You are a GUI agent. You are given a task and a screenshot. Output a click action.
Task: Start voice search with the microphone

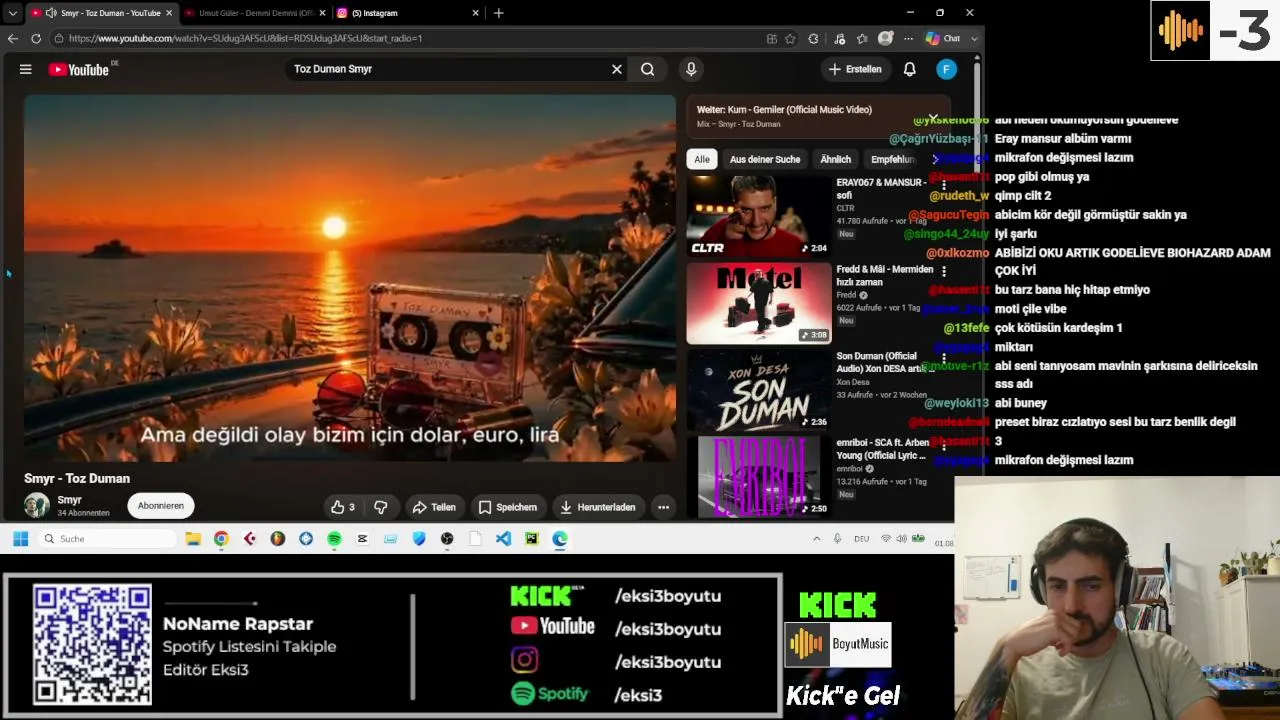tap(691, 69)
